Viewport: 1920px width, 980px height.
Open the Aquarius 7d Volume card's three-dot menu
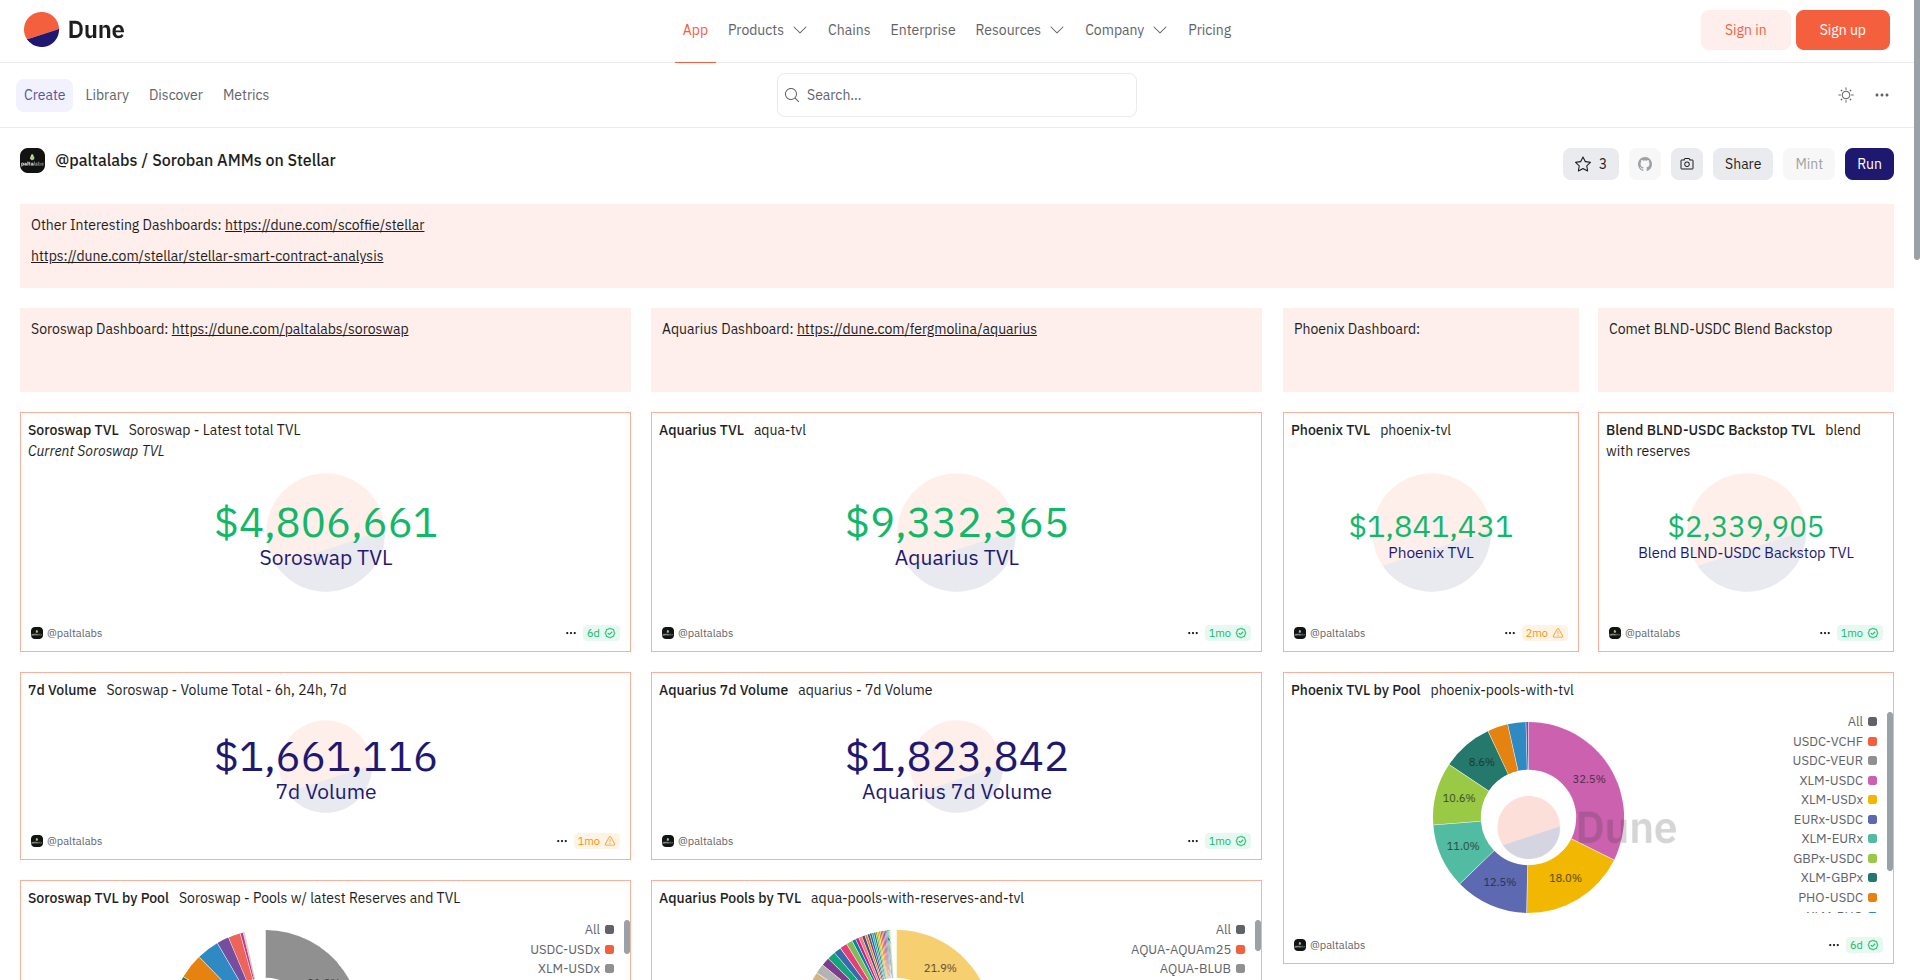(x=1193, y=841)
